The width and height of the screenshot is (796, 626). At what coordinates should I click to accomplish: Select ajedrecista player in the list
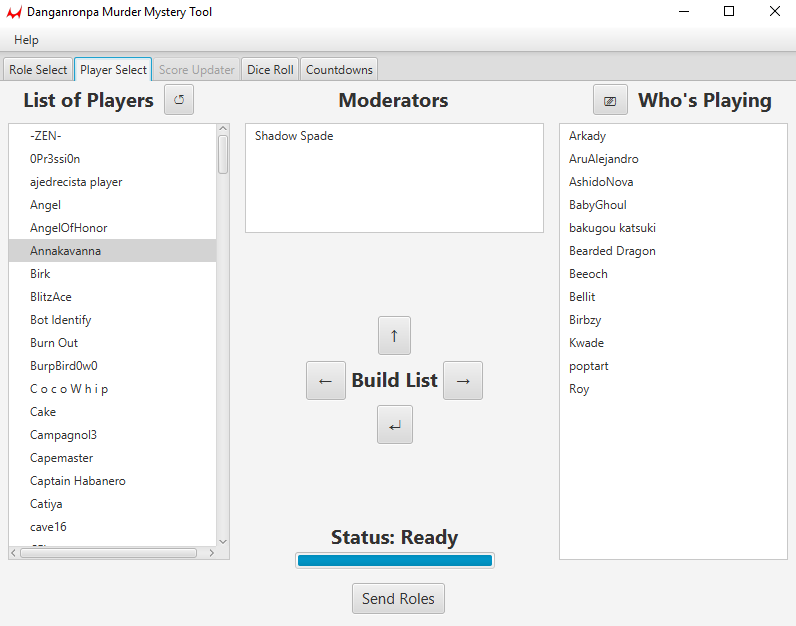click(112, 182)
